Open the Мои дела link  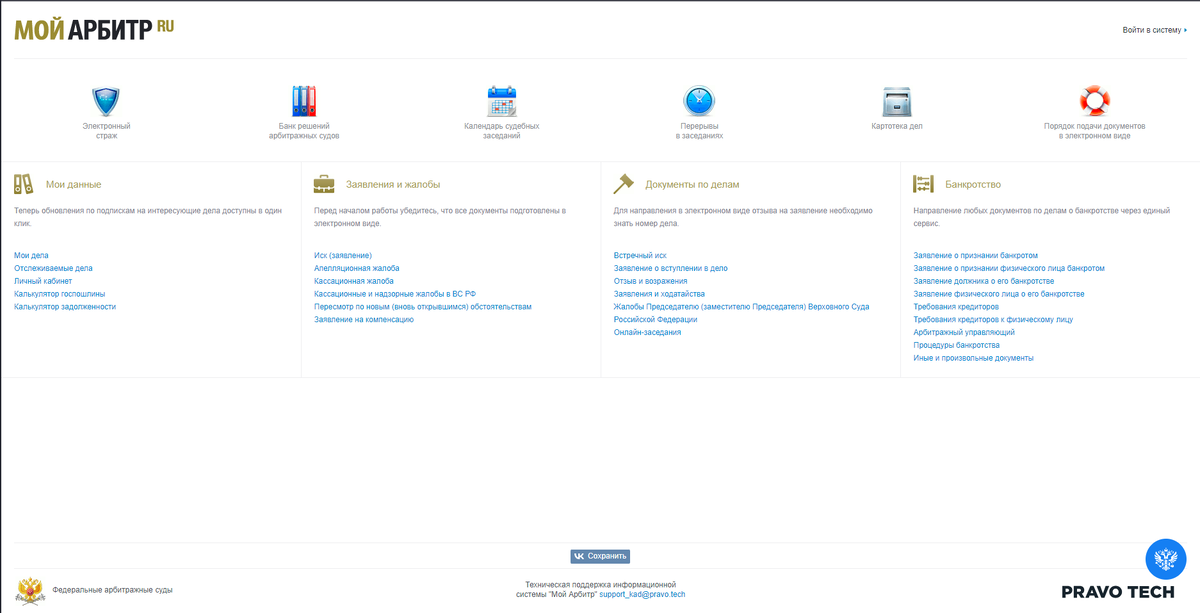31,256
